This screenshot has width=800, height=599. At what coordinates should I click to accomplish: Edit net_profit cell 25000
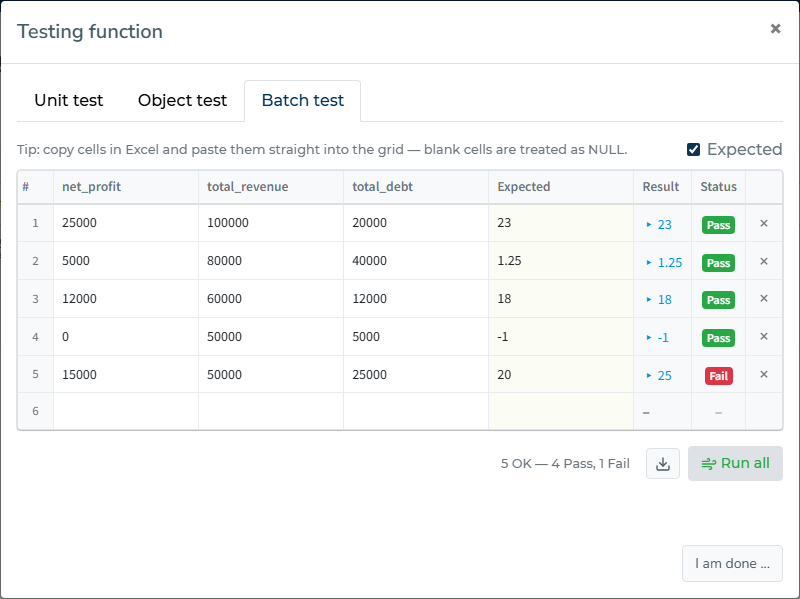[x=126, y=223]
